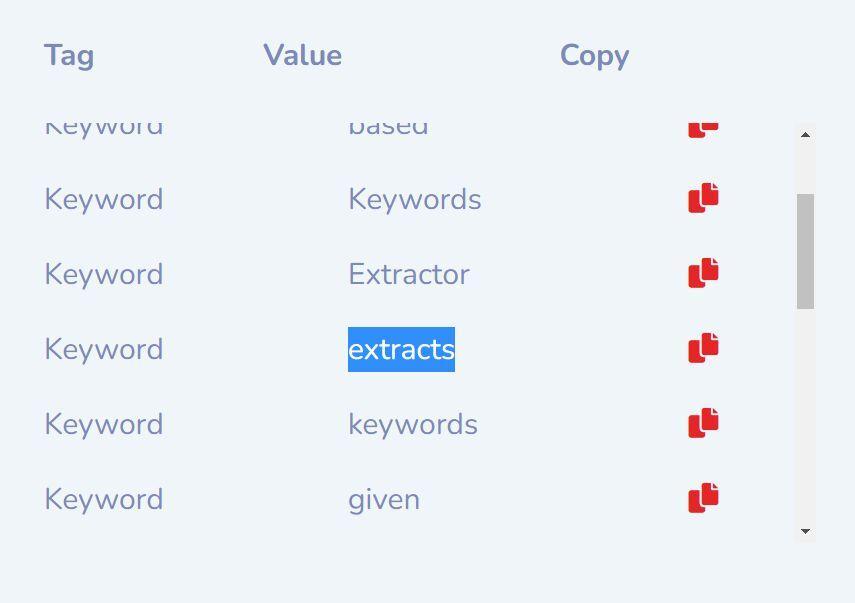Copy the 'given' keyword value
The width and height of the screenshot is (855, 603).
pos(703,498)
